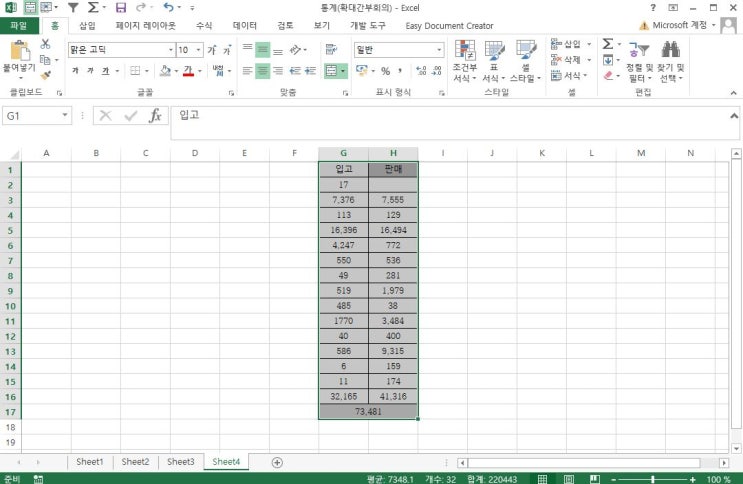Click the Percent style icon
Screen dimensions: 743x484
pos(386,71)
